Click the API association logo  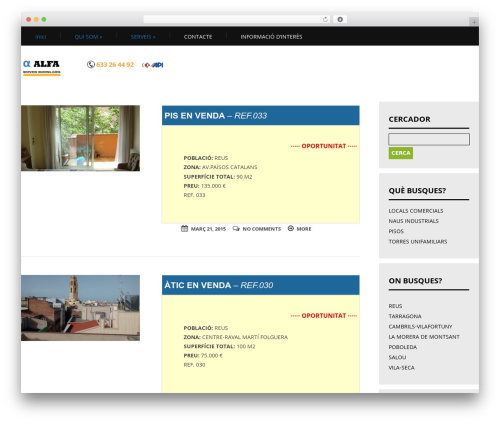point(153,65)
